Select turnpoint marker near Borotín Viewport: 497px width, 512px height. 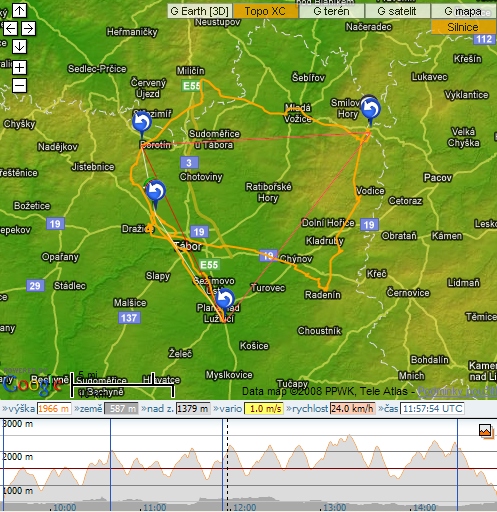coord(142,123)
